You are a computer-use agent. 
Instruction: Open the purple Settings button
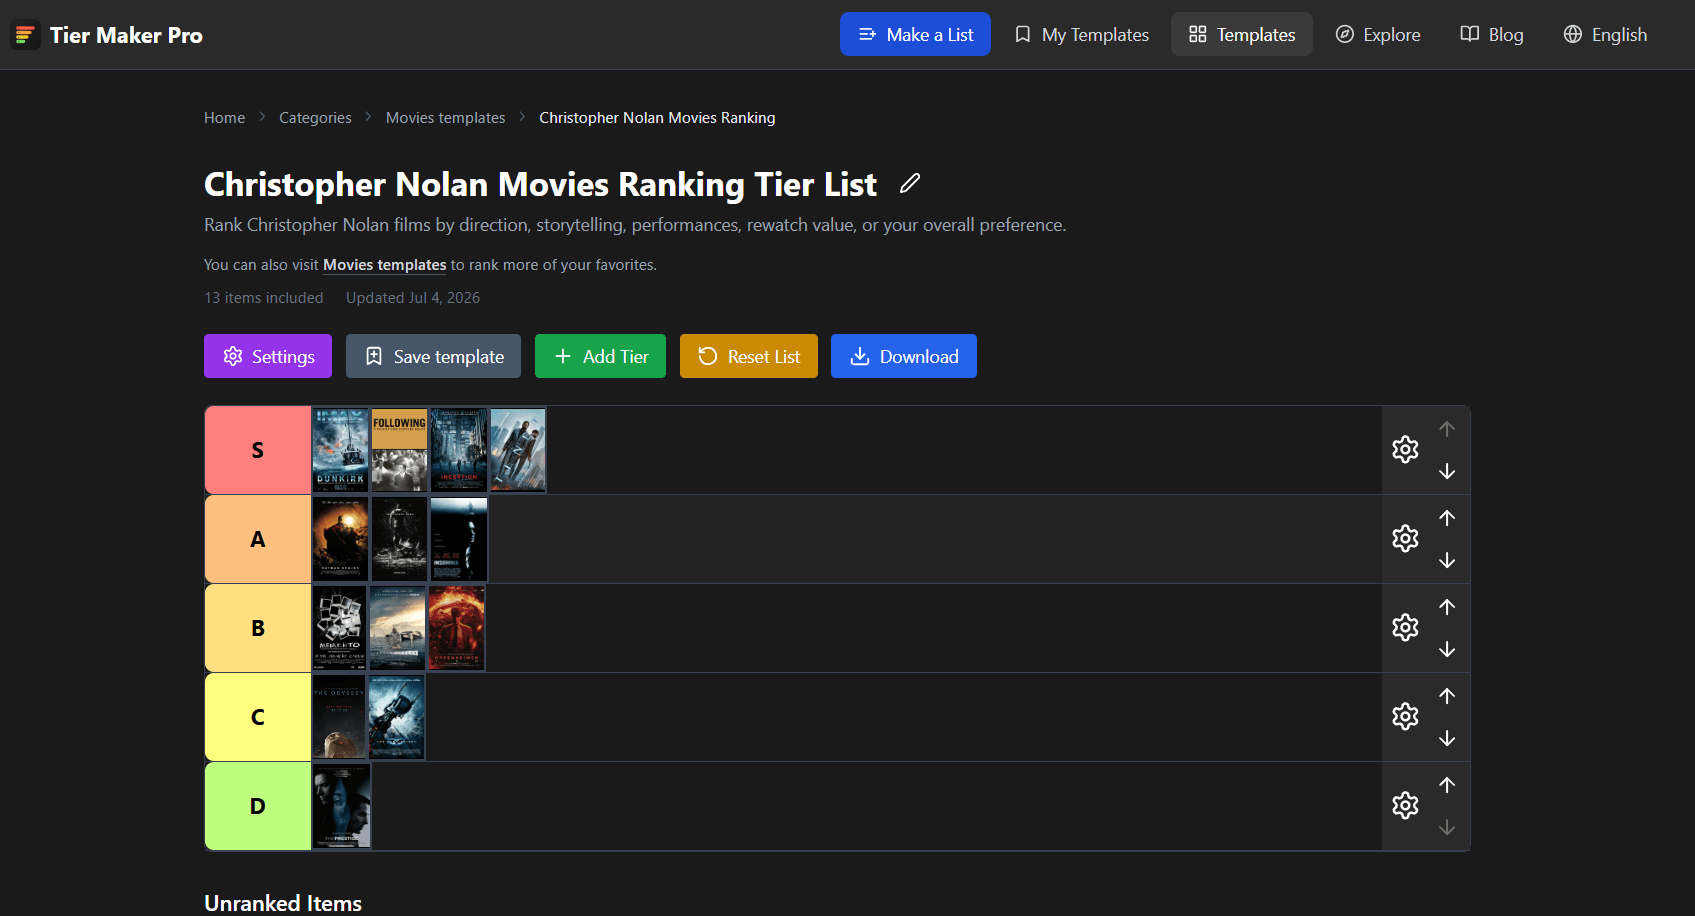coord(268,356)
